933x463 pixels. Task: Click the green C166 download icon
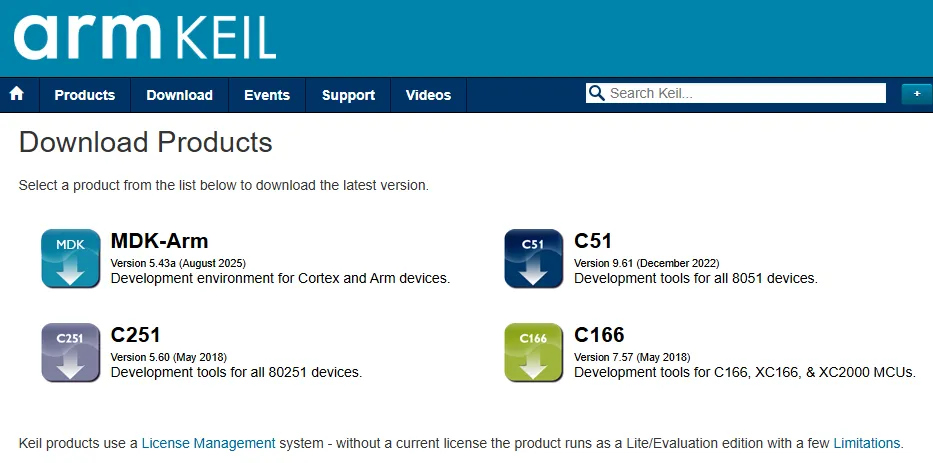(x=534, y=352)
